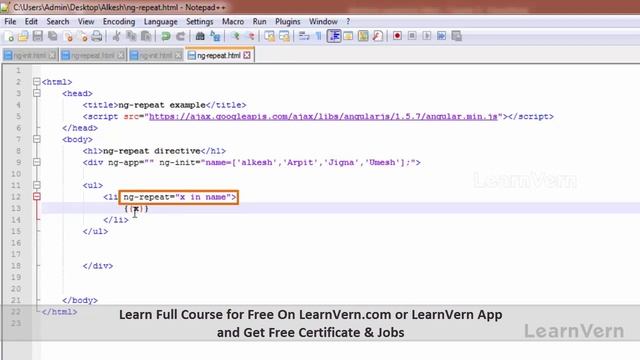Open the Language menu
The image size is (640, 360).
(x=160, y=22)
